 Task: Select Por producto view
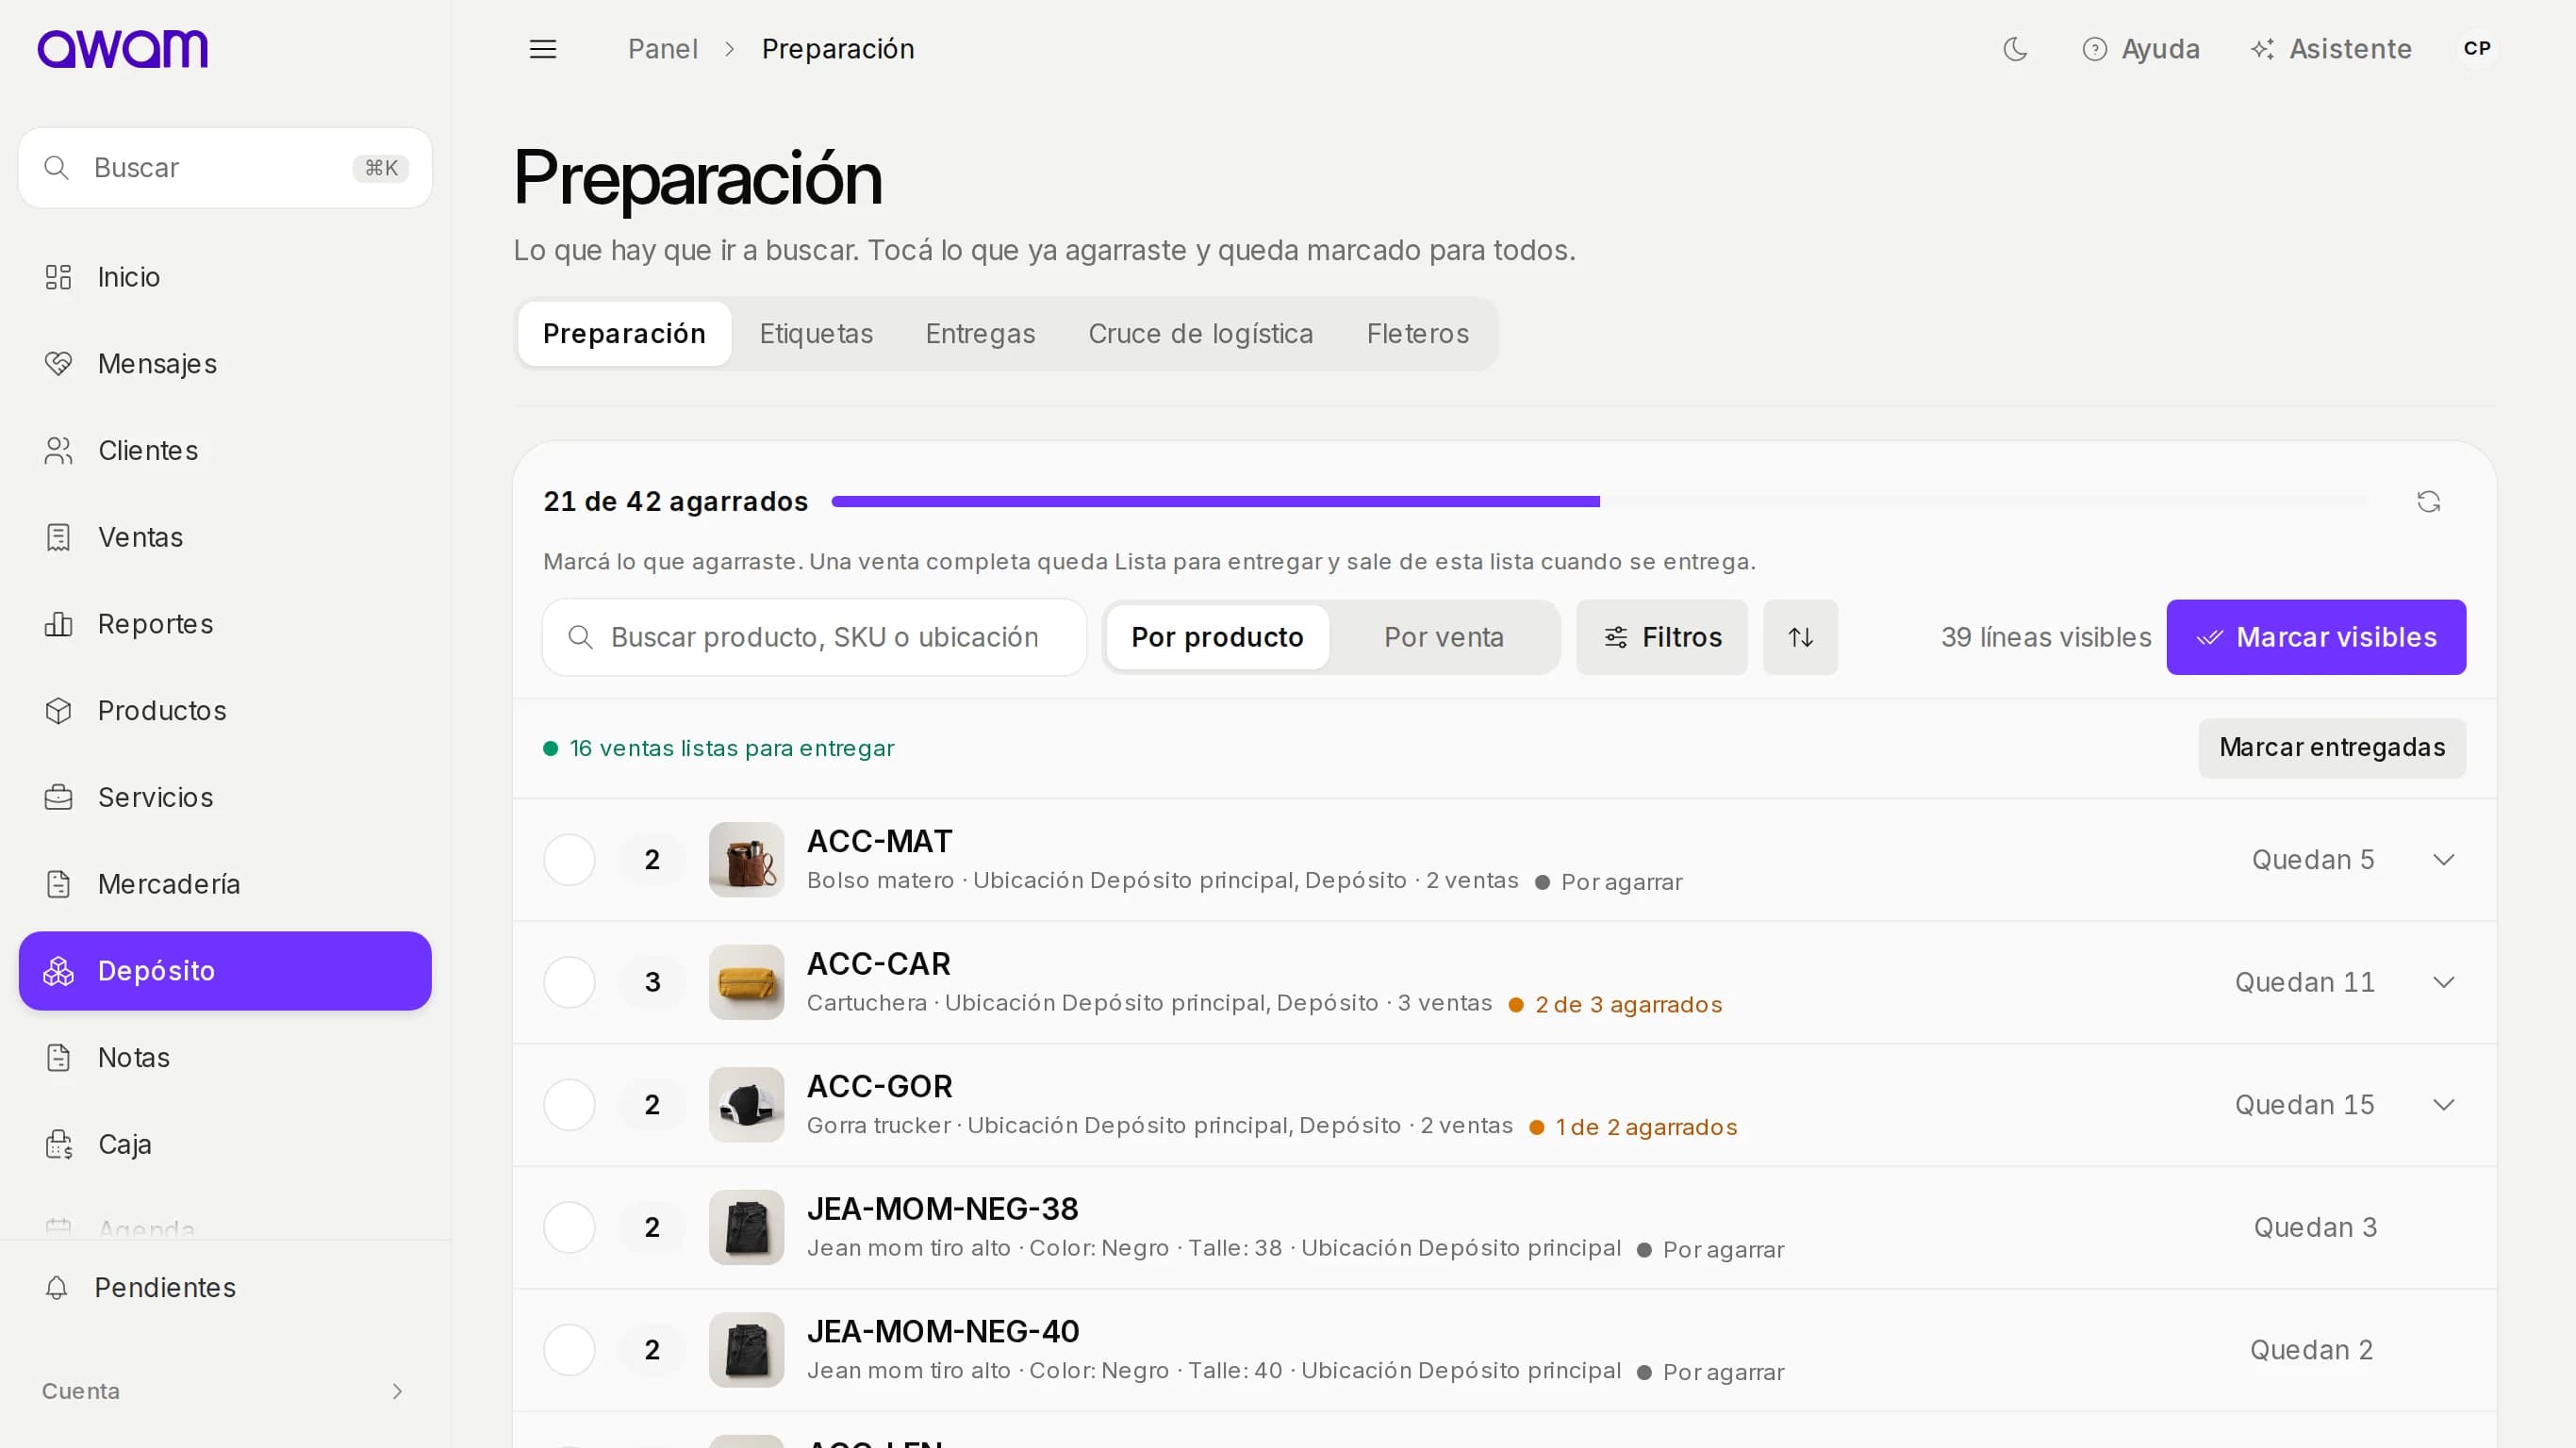pyautogui.click(x=1217, y=637)
